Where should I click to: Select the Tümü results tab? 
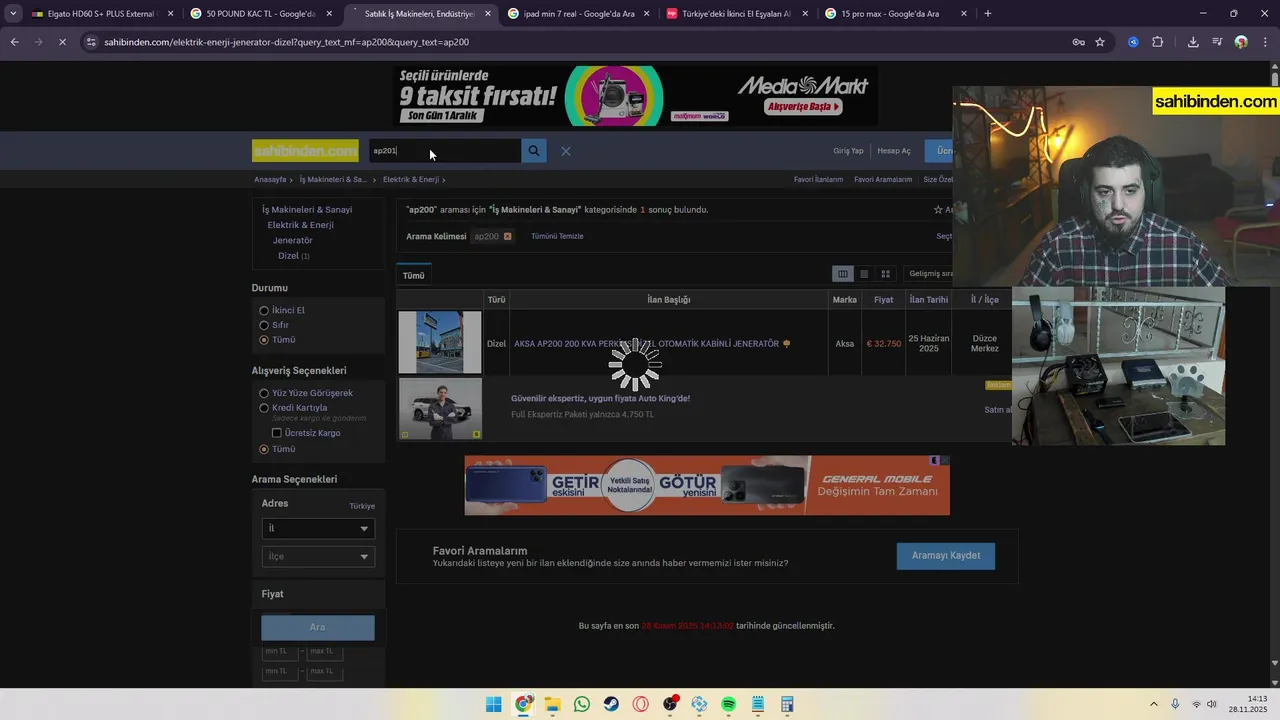pos(413,275)
